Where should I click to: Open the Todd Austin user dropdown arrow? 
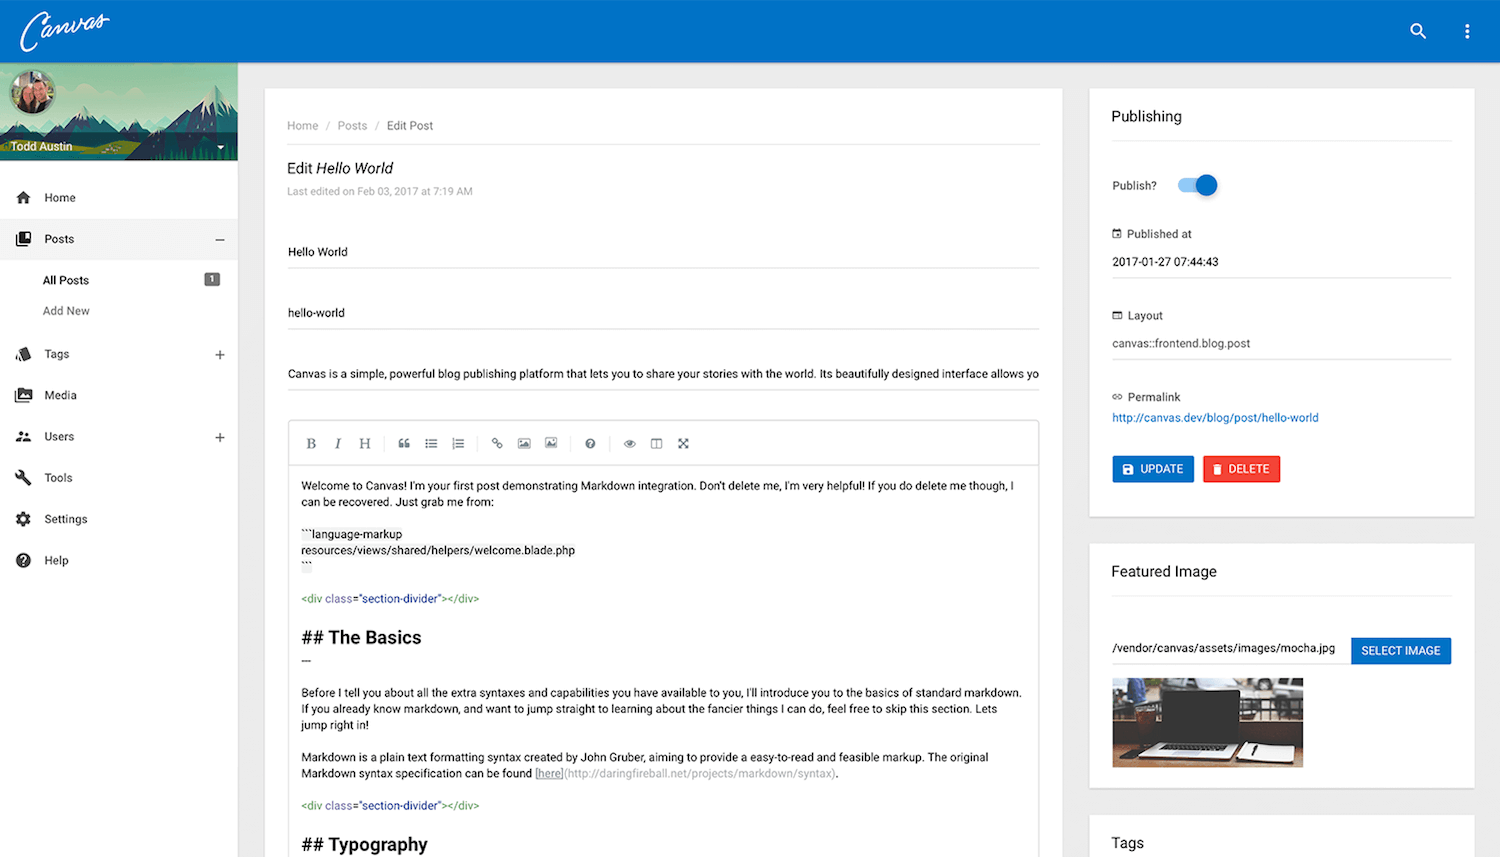pos(221,147)
